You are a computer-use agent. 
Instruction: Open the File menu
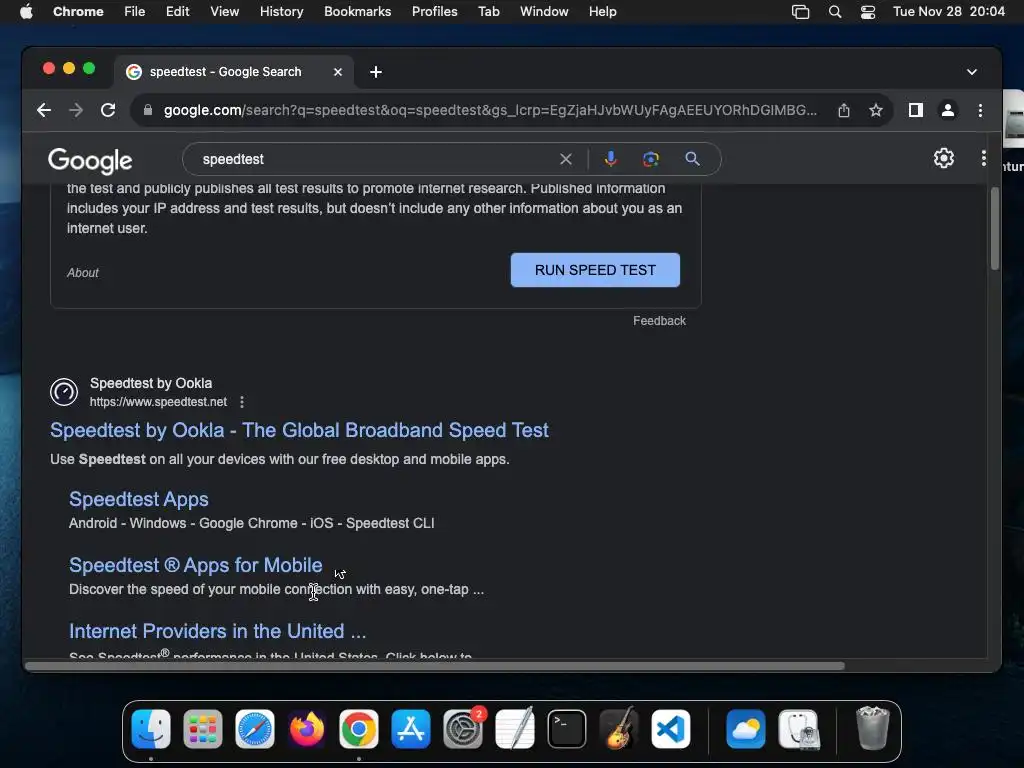click(135, 12)
